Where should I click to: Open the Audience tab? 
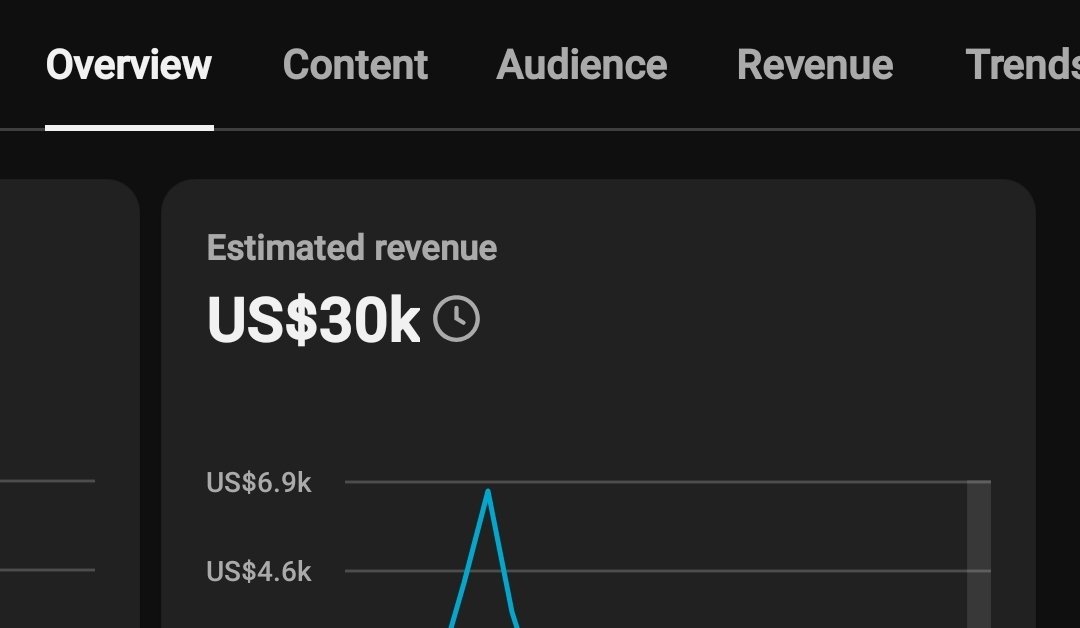(582, 65)
